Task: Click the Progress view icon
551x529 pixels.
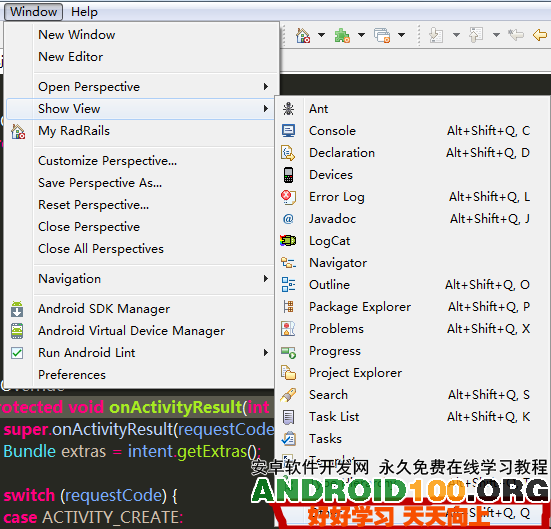Action: pos(289,352)
